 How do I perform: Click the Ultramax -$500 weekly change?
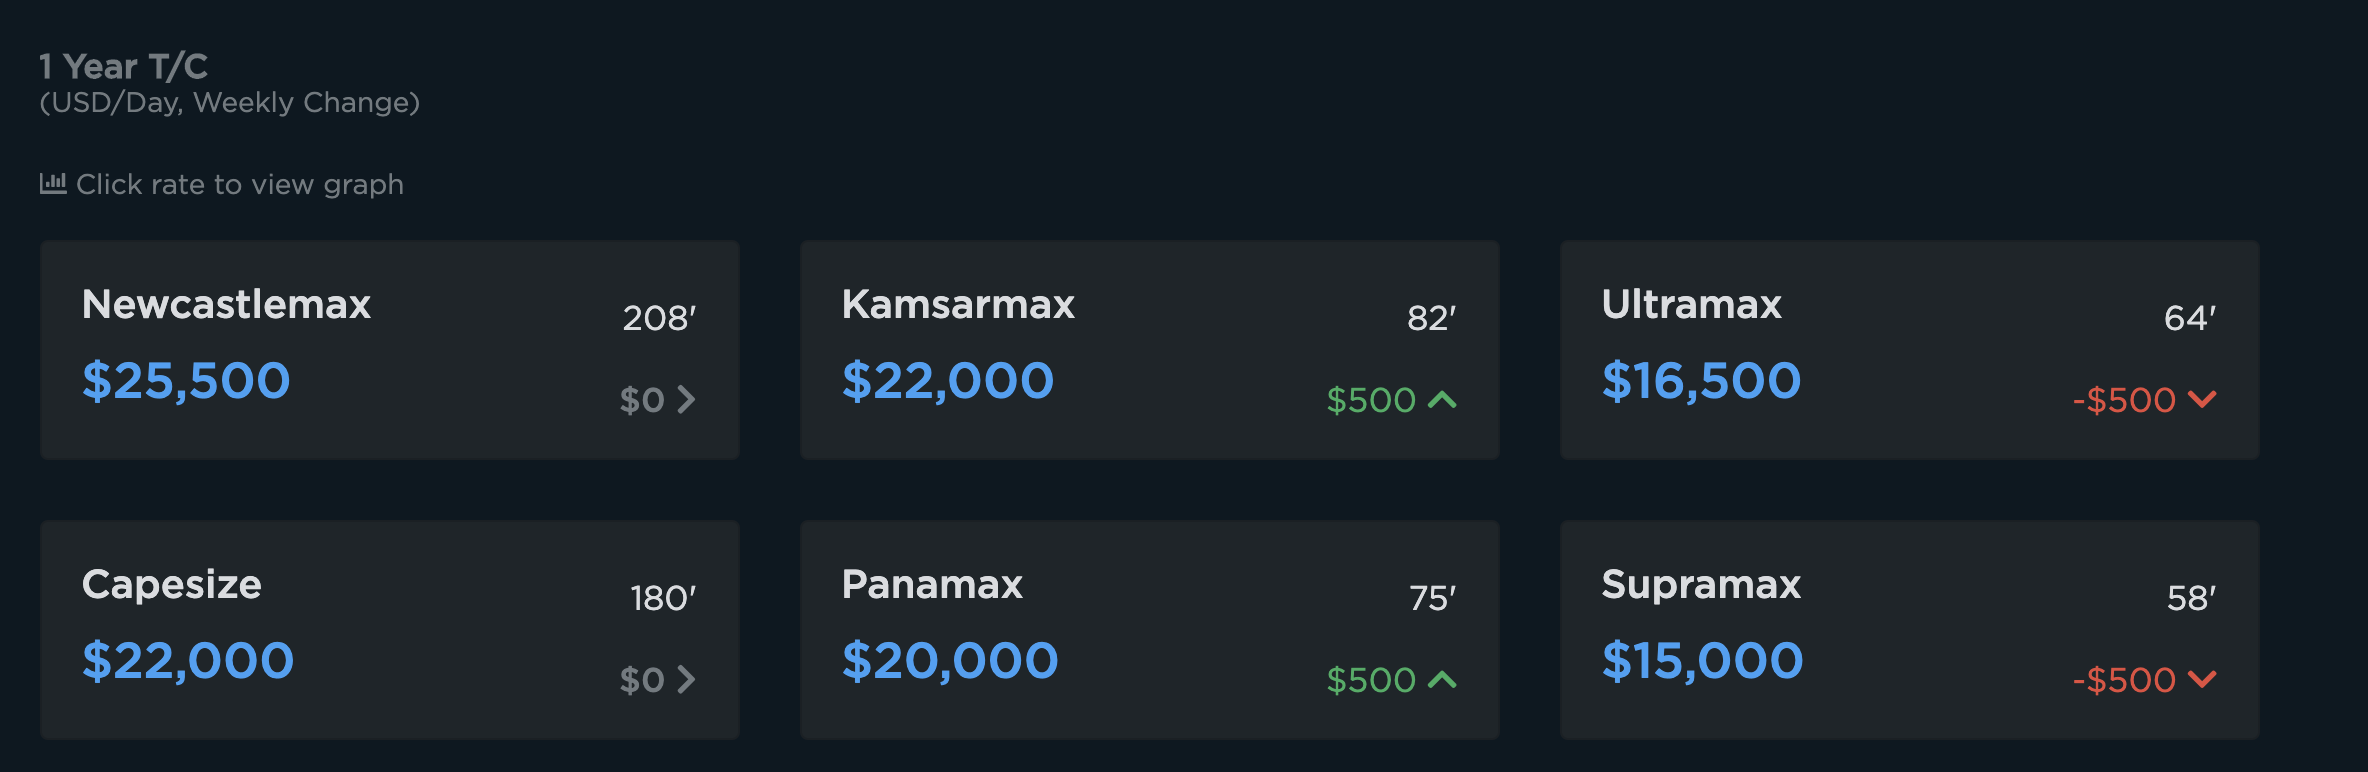point(2124,400)
